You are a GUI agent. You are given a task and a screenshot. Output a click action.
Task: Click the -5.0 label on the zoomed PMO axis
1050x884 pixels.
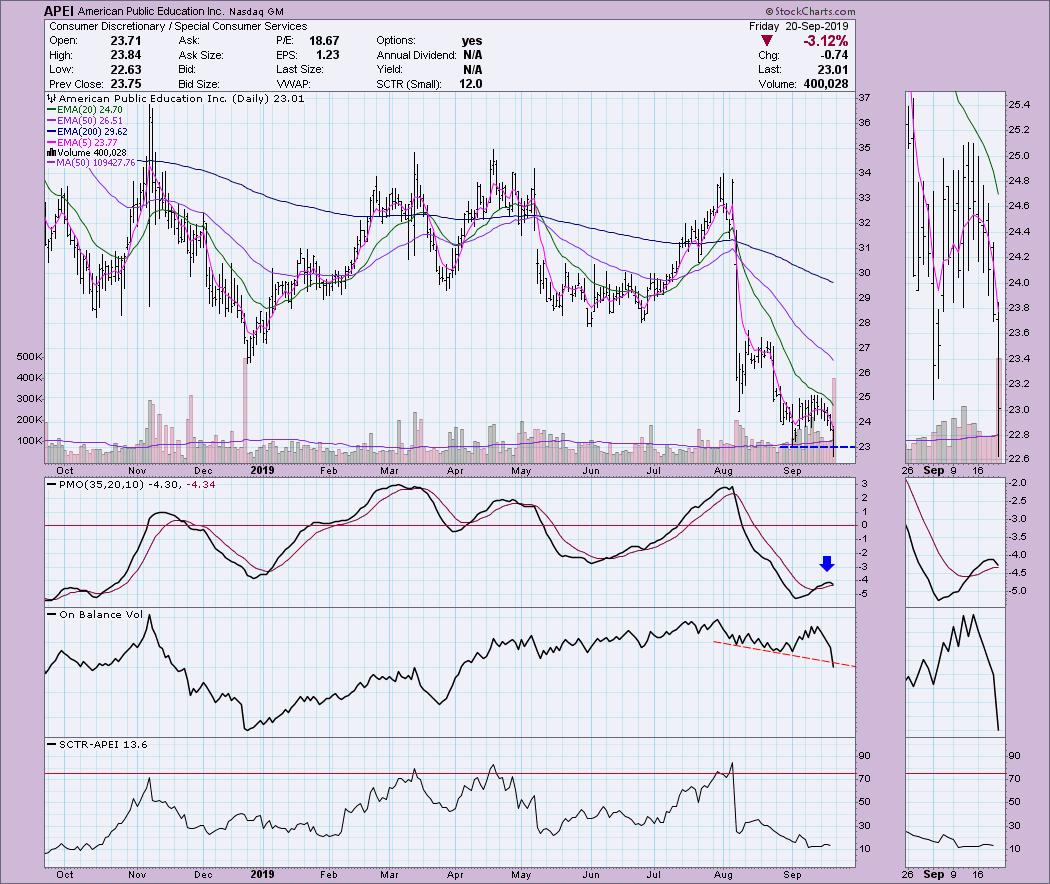coord(1018,591)
